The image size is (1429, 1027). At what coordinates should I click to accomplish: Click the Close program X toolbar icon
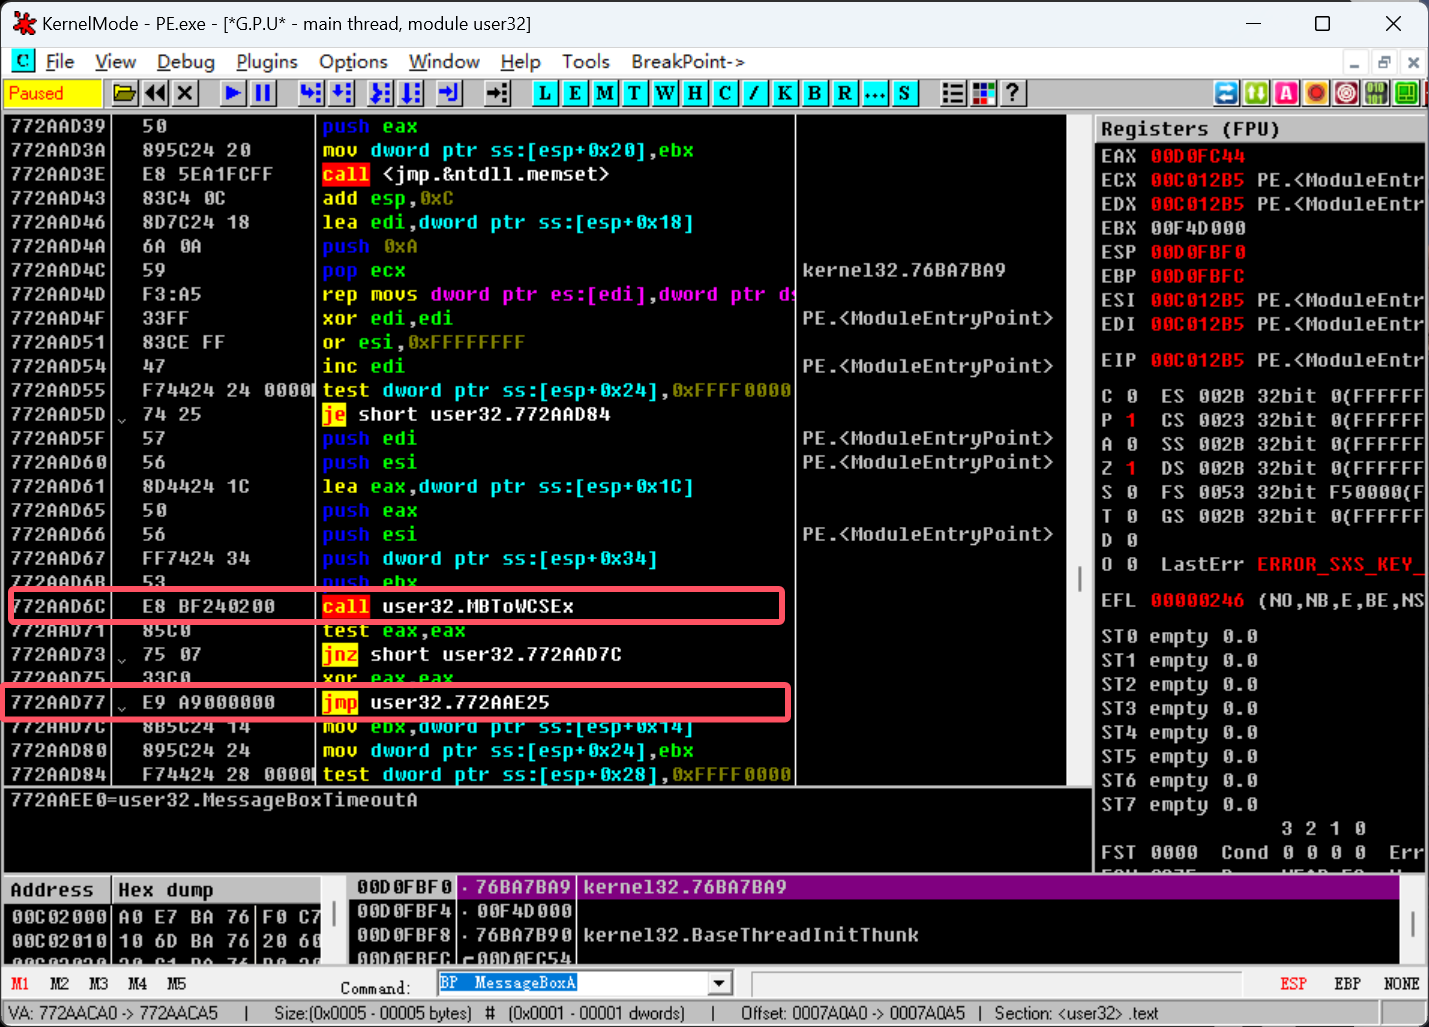185,93
